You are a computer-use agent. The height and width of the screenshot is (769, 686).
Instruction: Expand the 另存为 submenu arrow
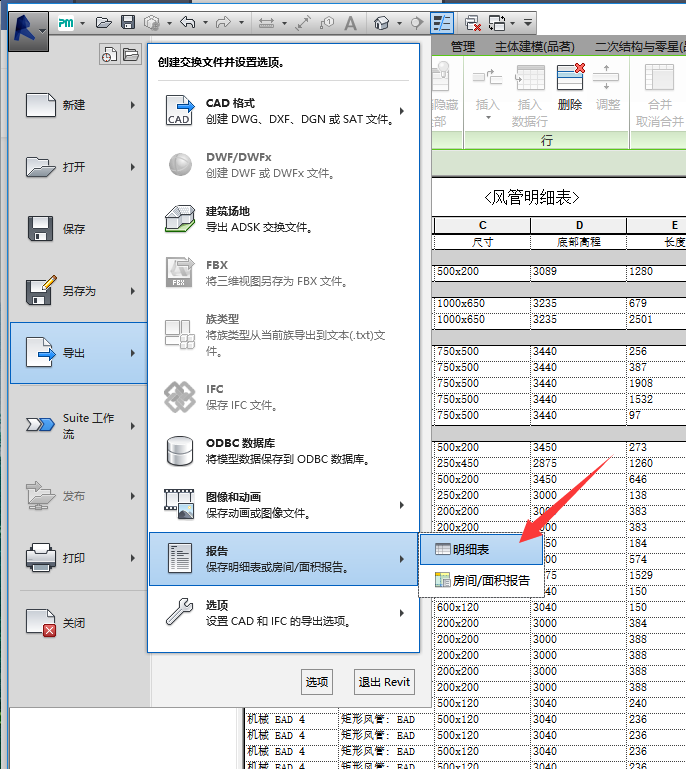click(133, 291)
